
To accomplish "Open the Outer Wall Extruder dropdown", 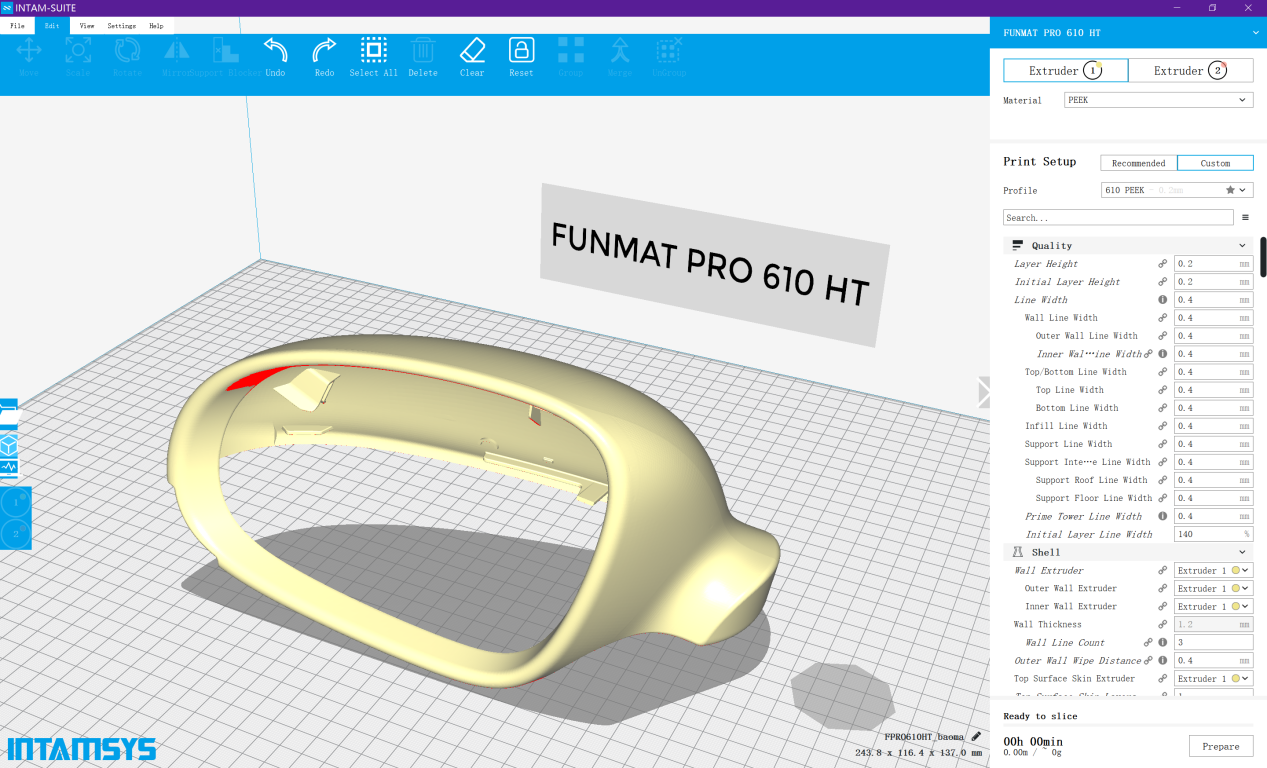I will tap(1213, 588).
